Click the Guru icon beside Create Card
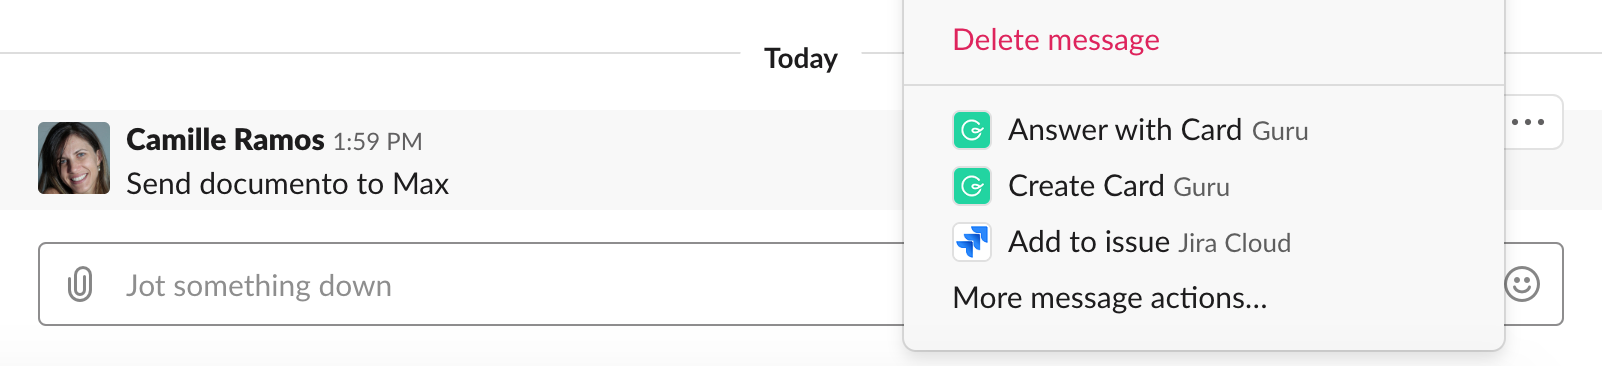1602x366 pixels. click(x=972, y=186)
